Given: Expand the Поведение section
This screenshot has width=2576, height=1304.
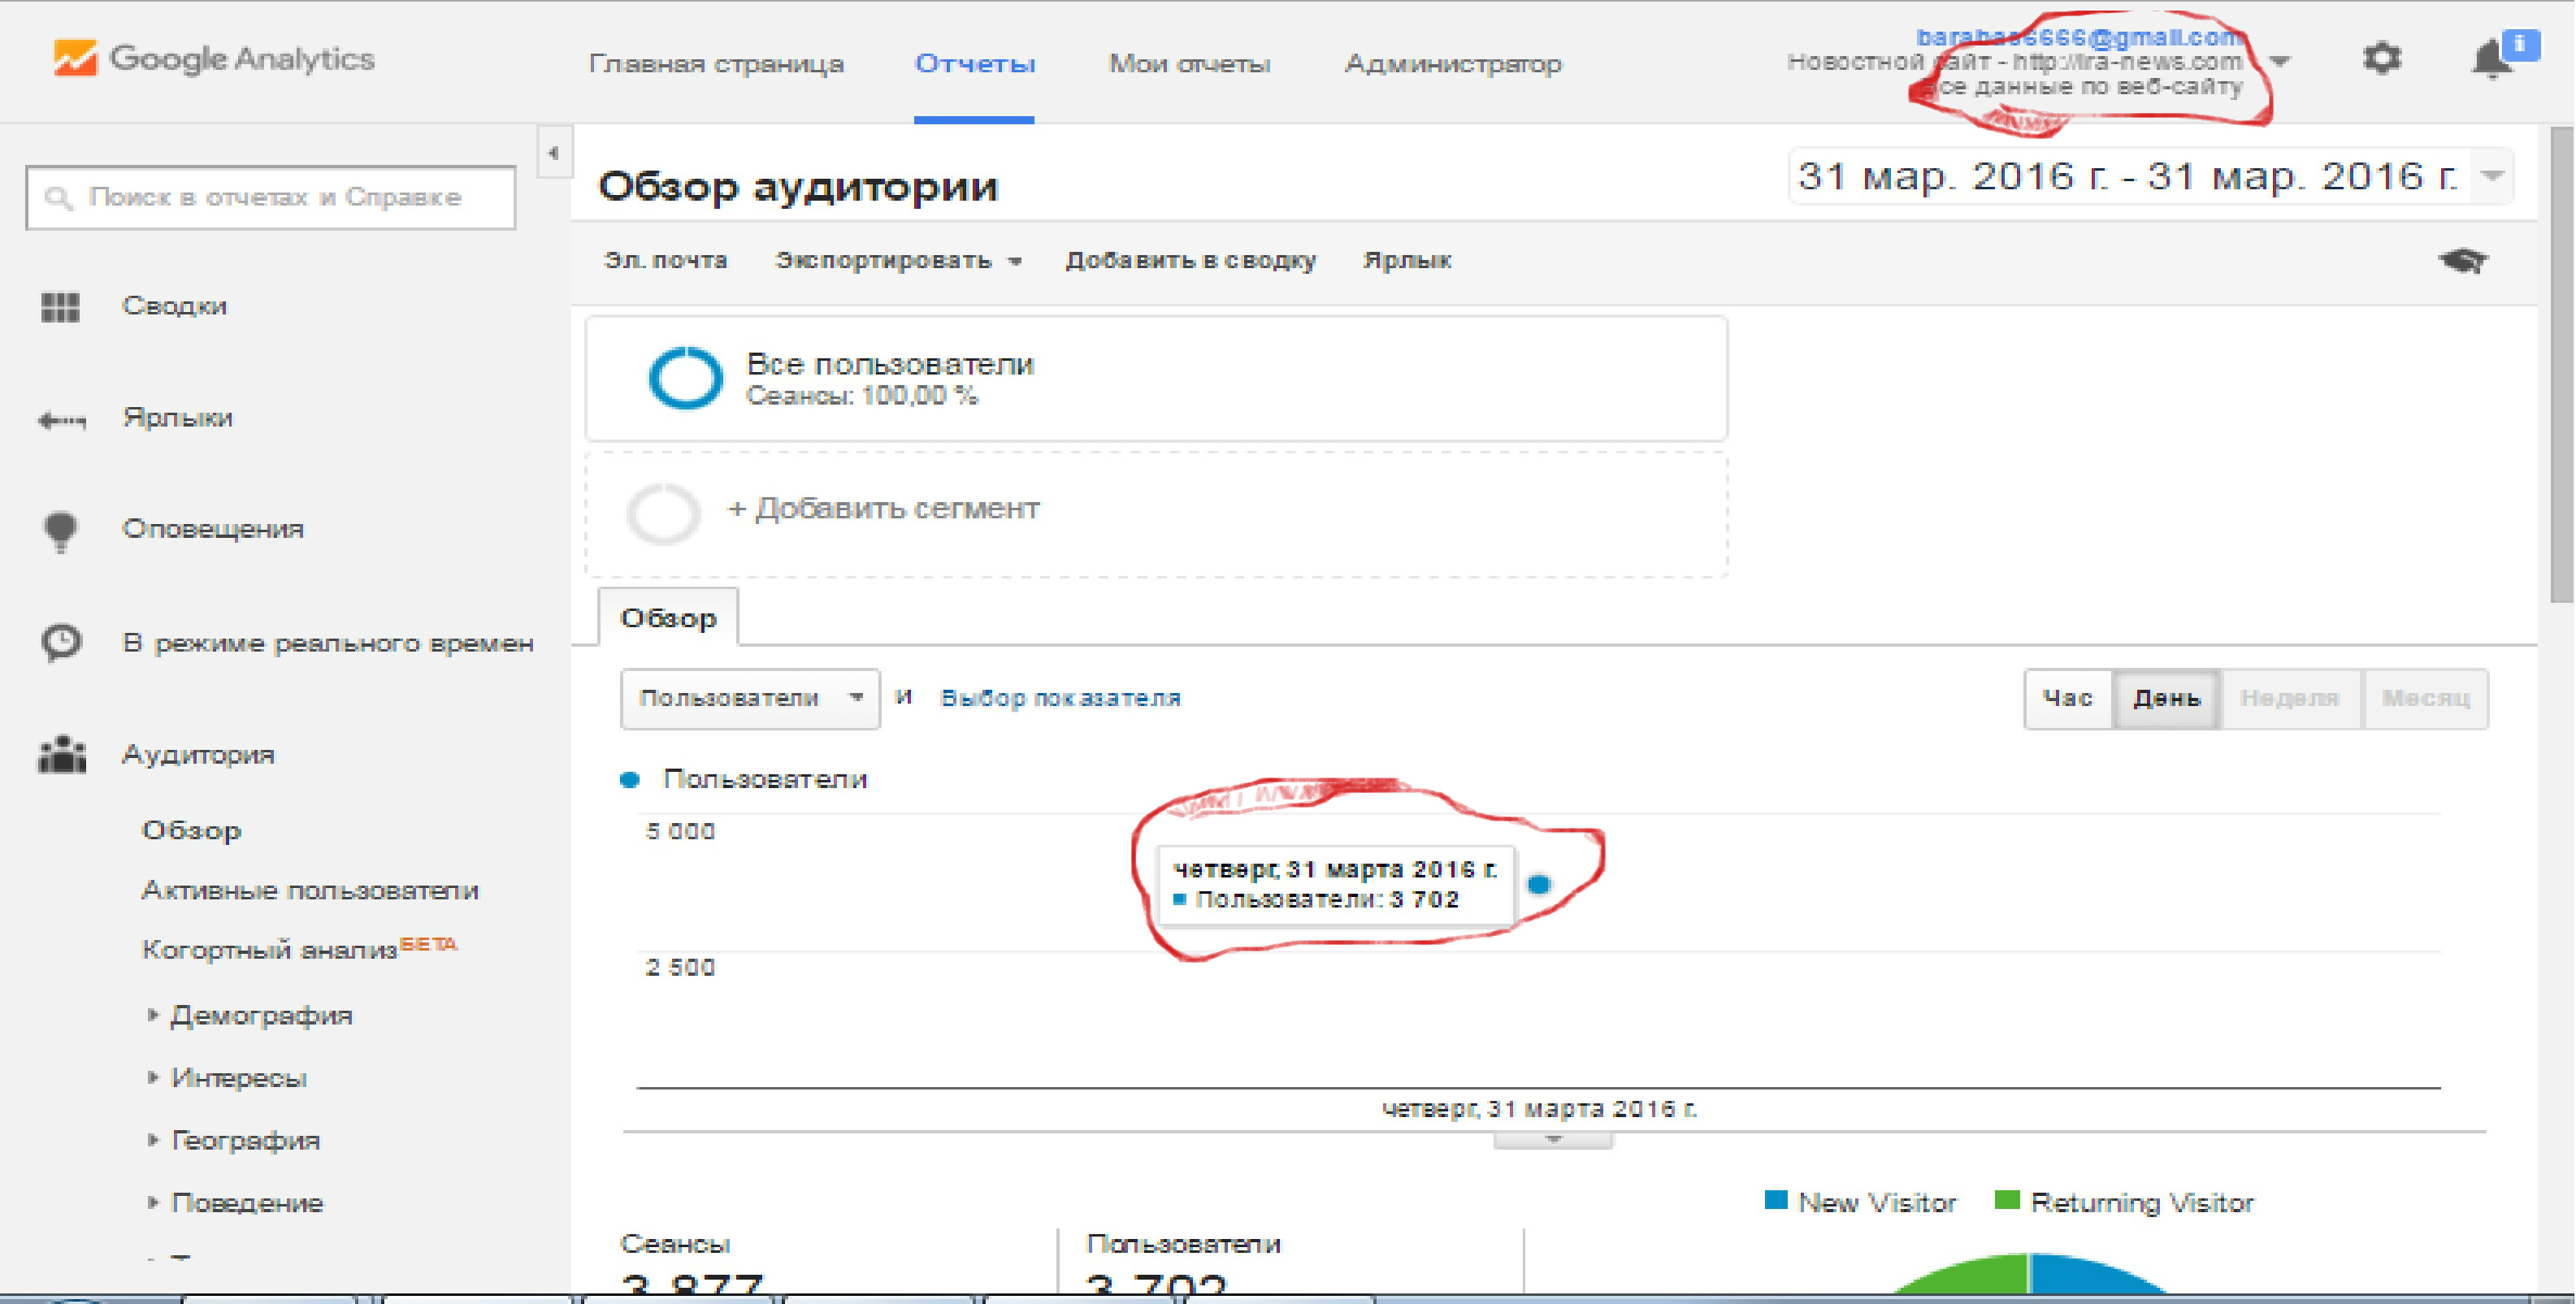Looking at the screenshot, I should tap(247, 1203).
